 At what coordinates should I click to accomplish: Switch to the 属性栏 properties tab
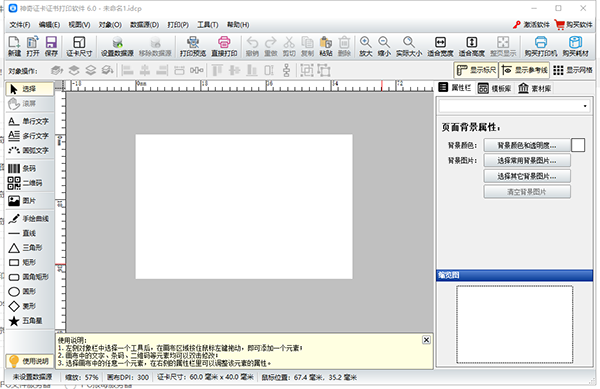[x=455, y=88]
